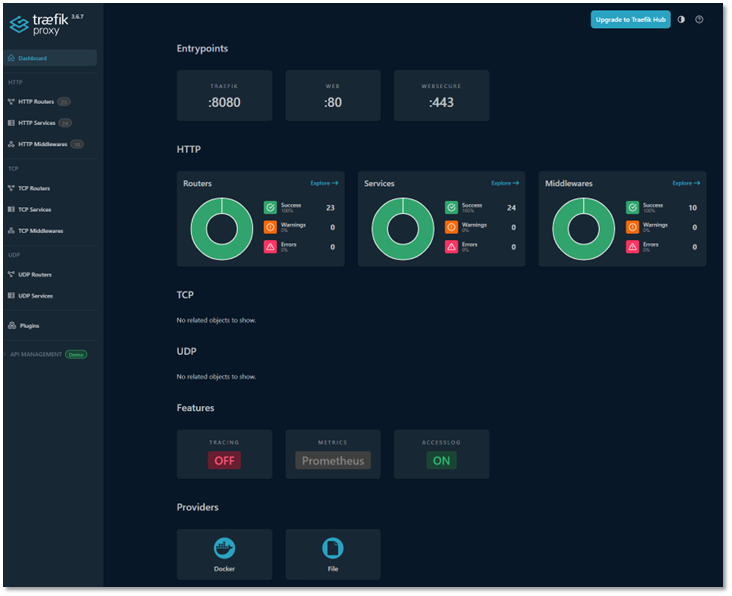Click HTTP Services count badge

coord(65,123)
